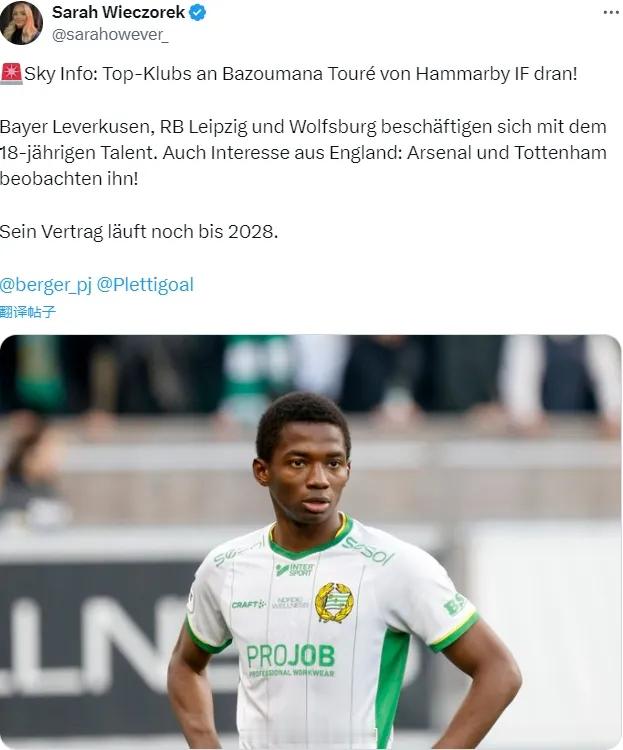Open Sarah Wieczorek's profile avatar
623x750 pixels.
21,22
